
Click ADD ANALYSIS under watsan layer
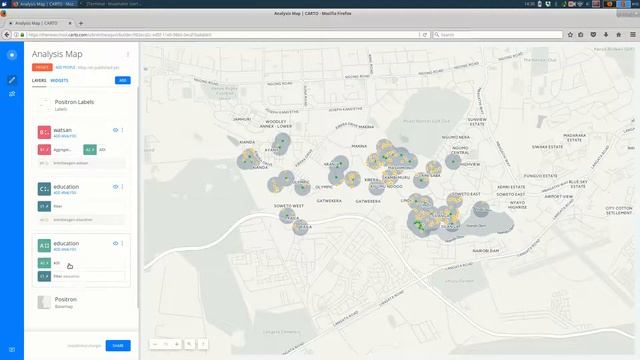65,136
